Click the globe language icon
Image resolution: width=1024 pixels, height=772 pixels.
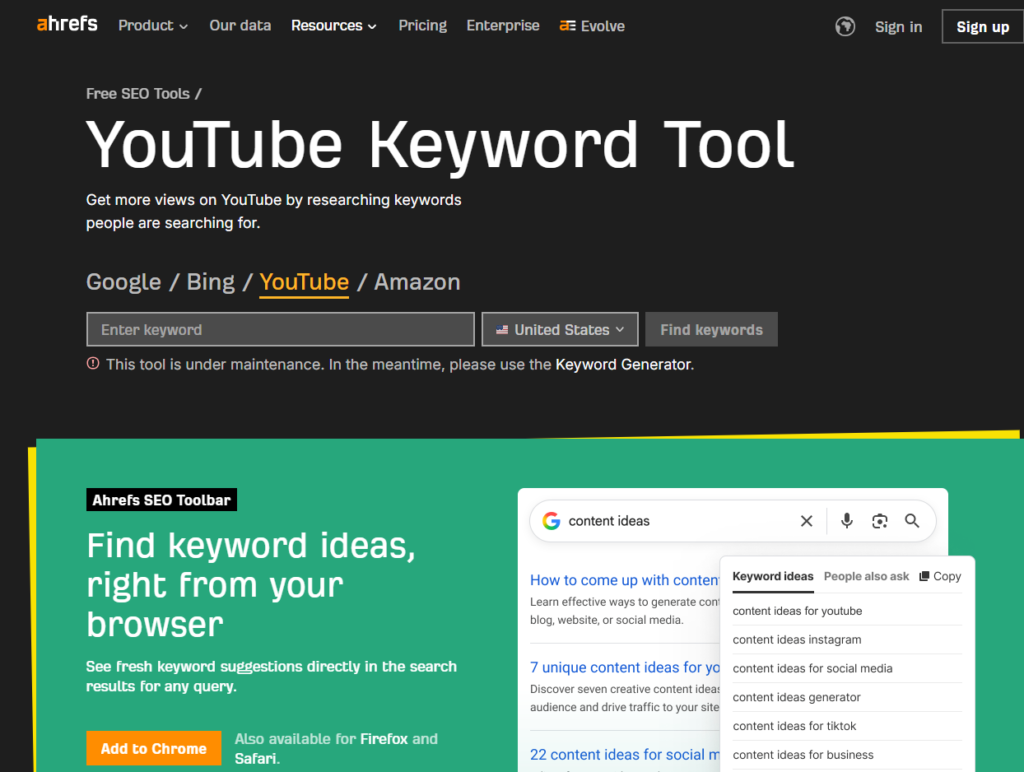click(845, 27)
